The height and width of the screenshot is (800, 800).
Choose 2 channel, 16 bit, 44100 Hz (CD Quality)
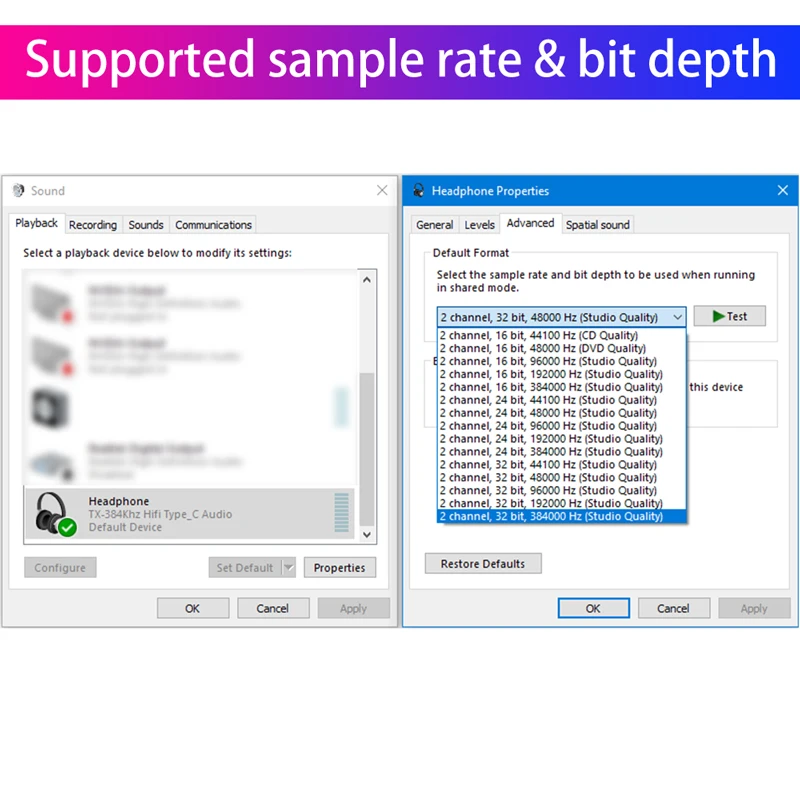561,335
